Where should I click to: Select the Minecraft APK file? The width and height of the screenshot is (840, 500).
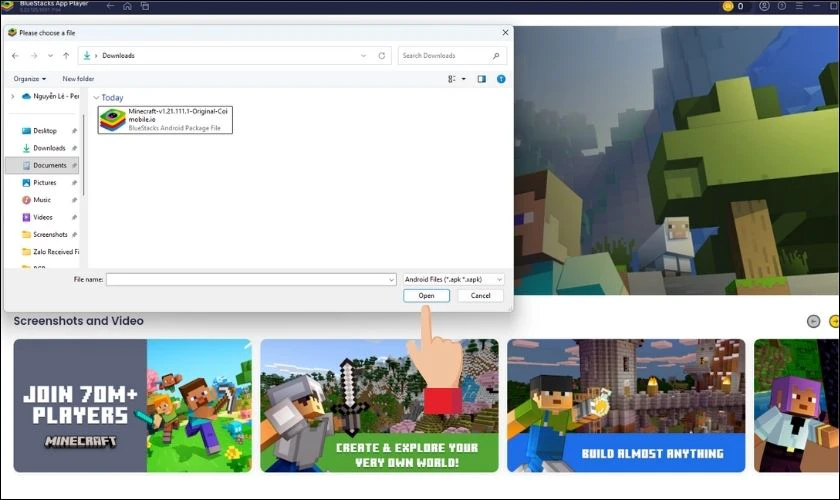pos(165,120)
